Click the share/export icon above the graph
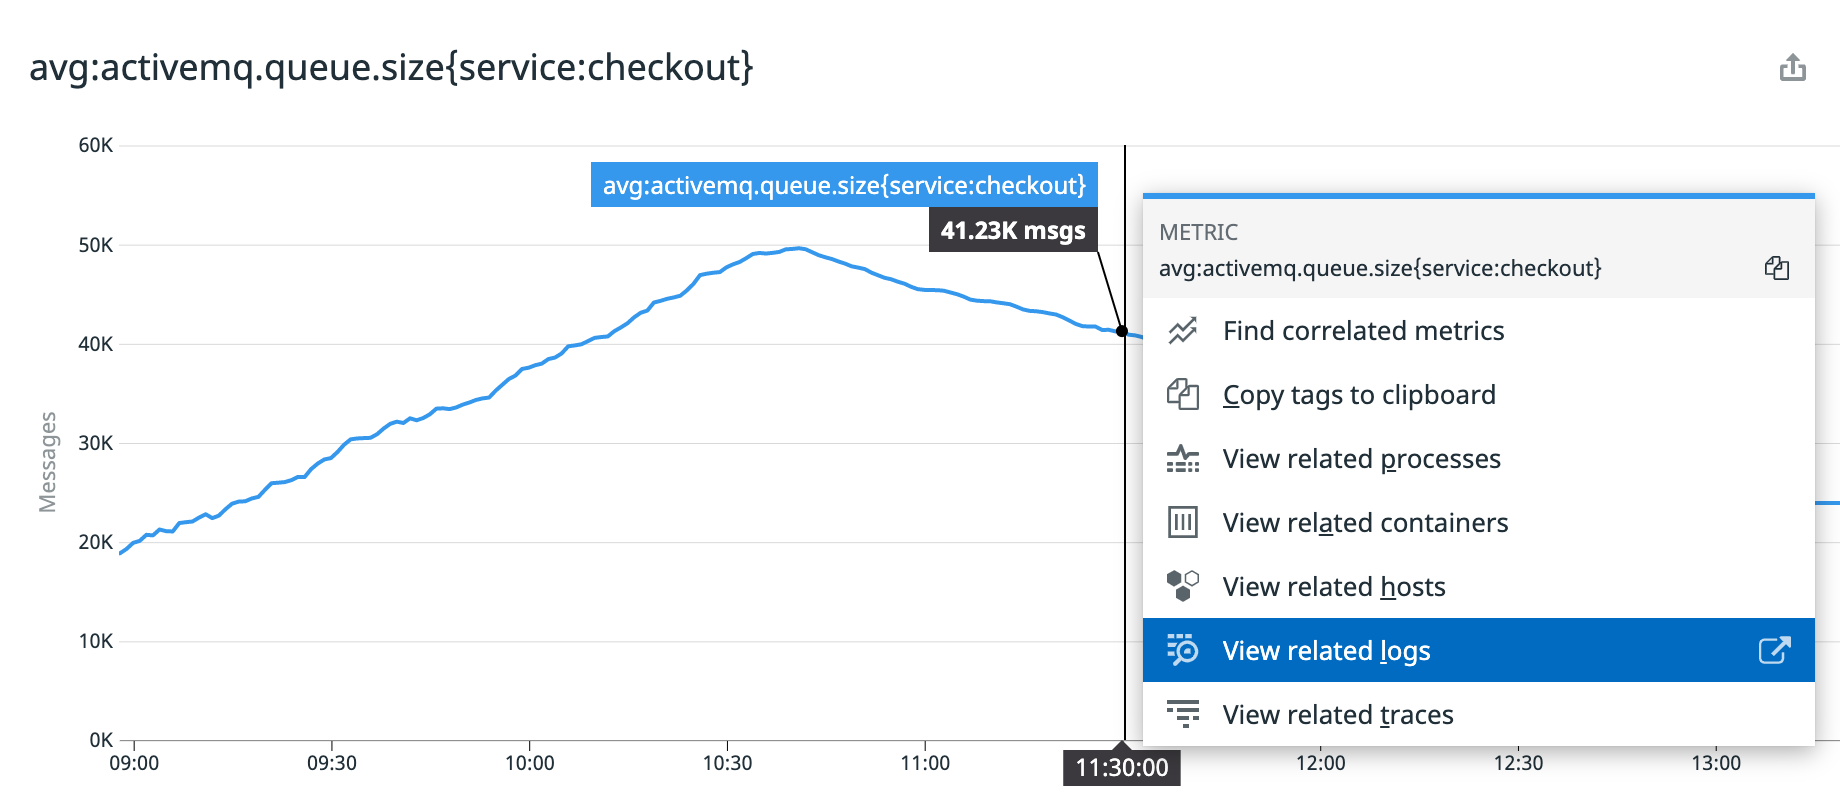 point(1794,66)
